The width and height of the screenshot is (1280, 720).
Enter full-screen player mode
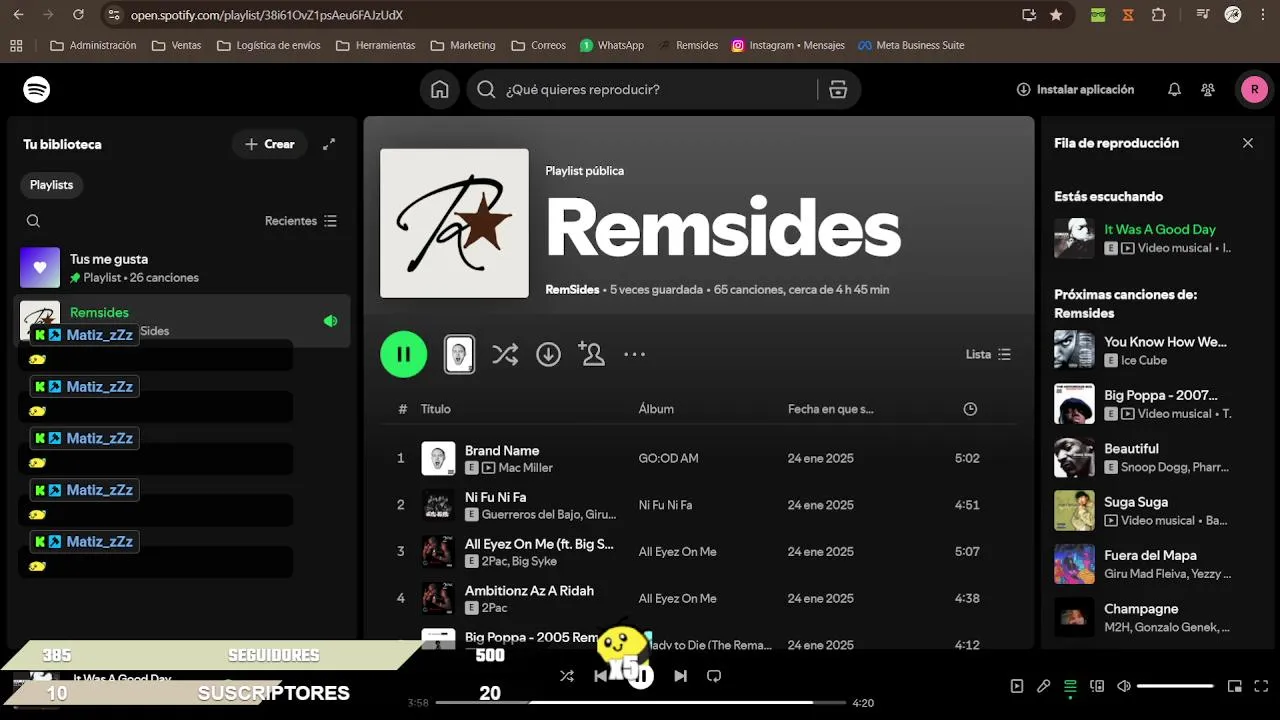tap(1262, 686)
